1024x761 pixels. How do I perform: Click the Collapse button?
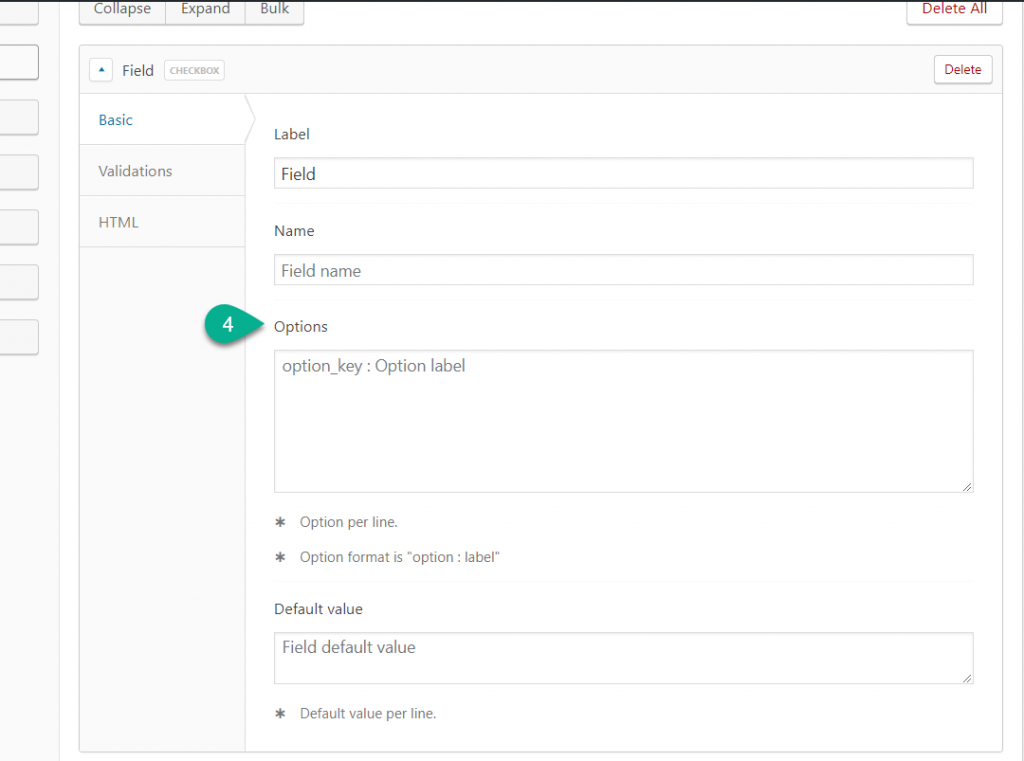pos(121,8)
